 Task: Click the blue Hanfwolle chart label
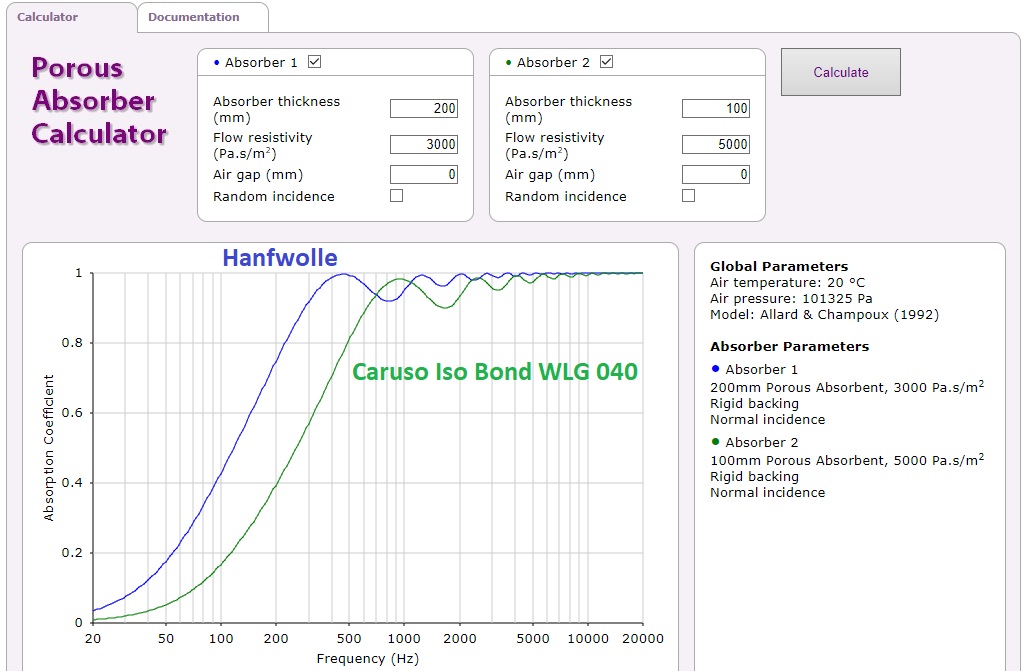pyautogui.click(x=279, y=258)
